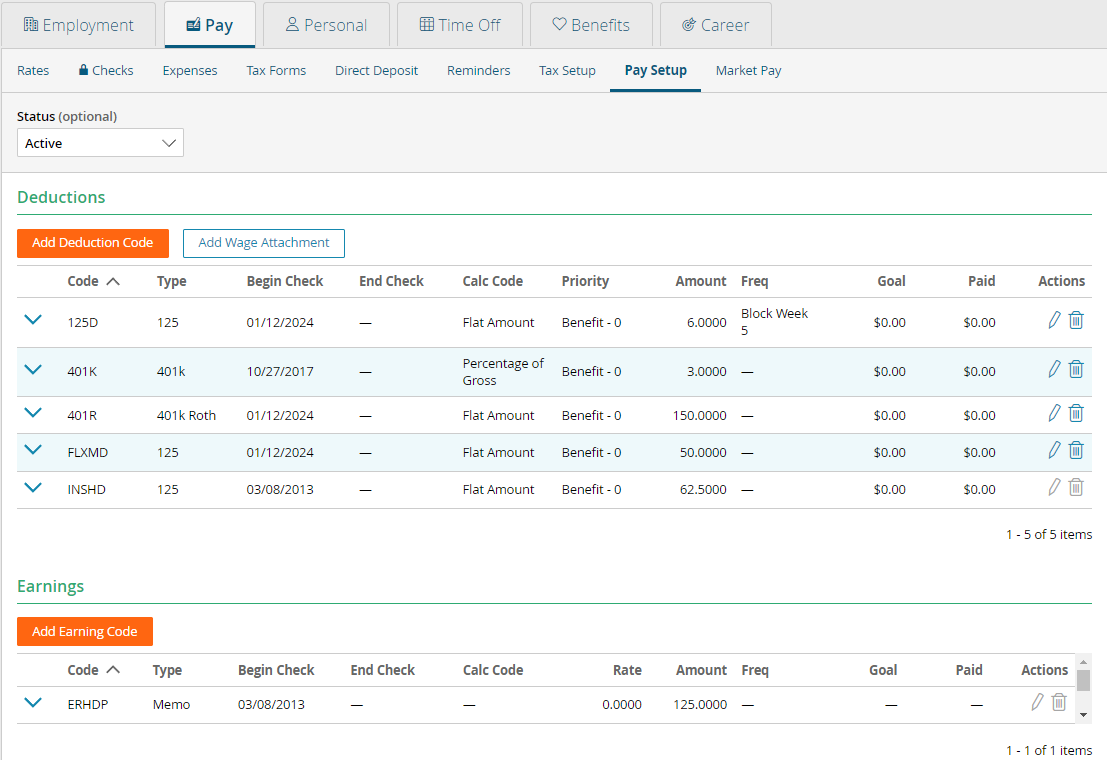Open the Status dropdown set to Active
This screenshot has height=760, width=1107.
point(100,143)
